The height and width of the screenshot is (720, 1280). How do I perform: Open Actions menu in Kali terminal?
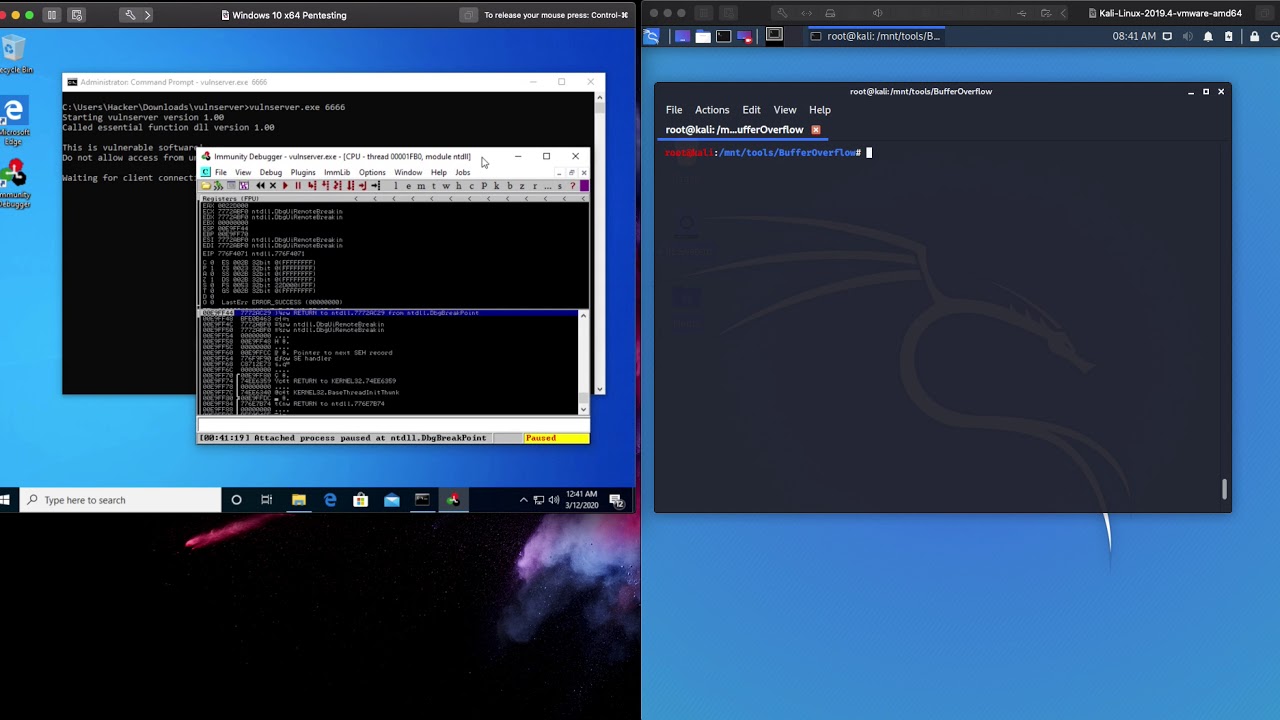(x=712, y=110)
